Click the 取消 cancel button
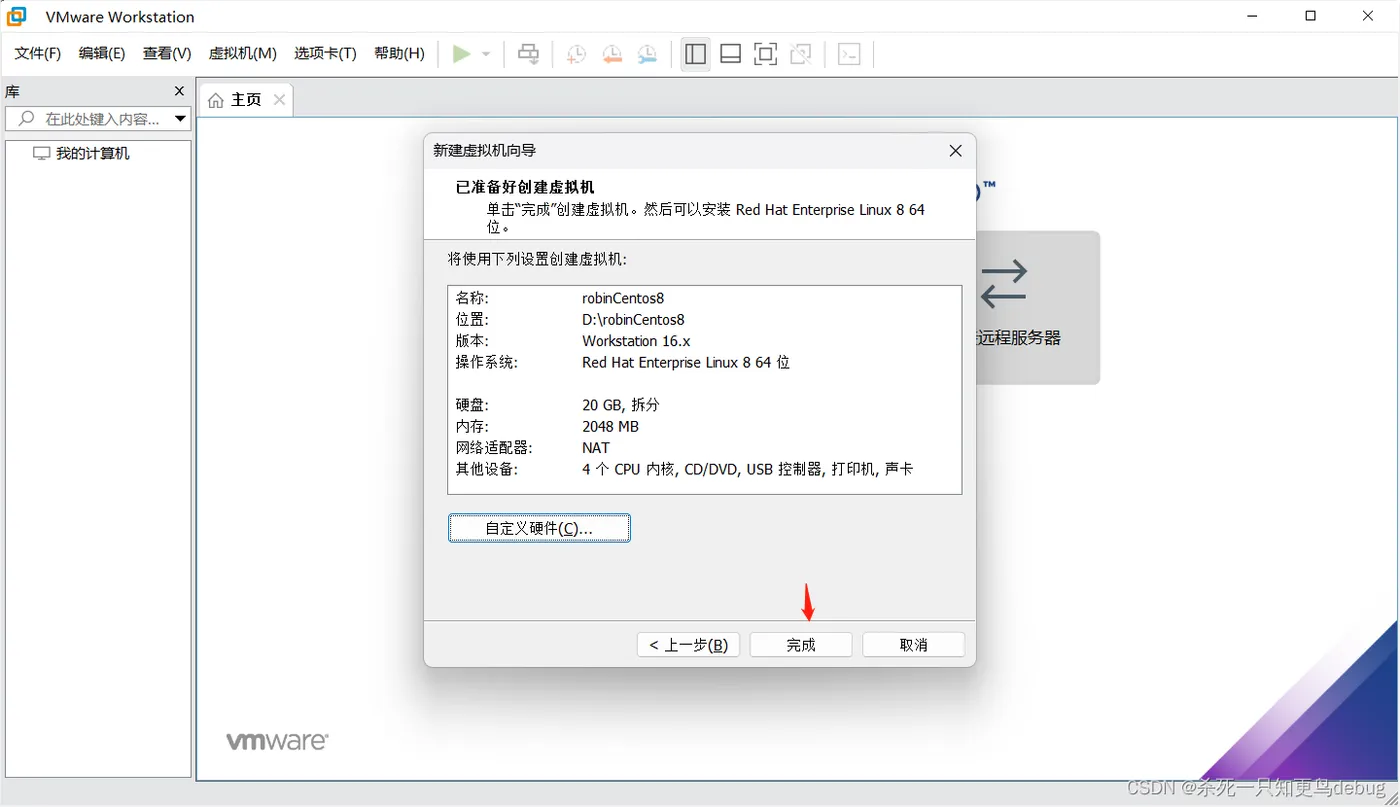Screen dimensions: 1400x807 pyautogui.click(x=914, y=645)
